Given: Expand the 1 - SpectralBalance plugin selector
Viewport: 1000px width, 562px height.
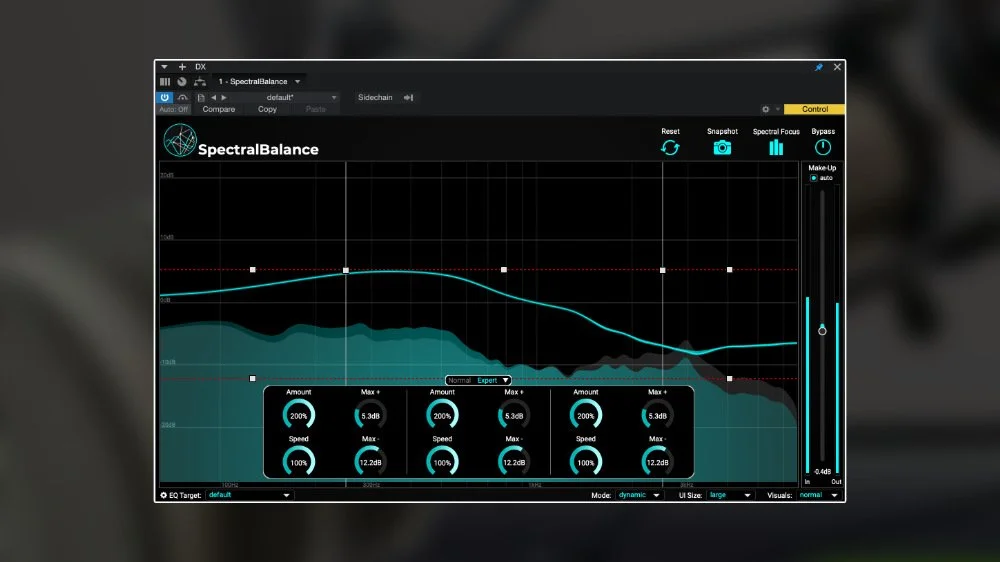Looking at the screenshot, I should 259,82.
